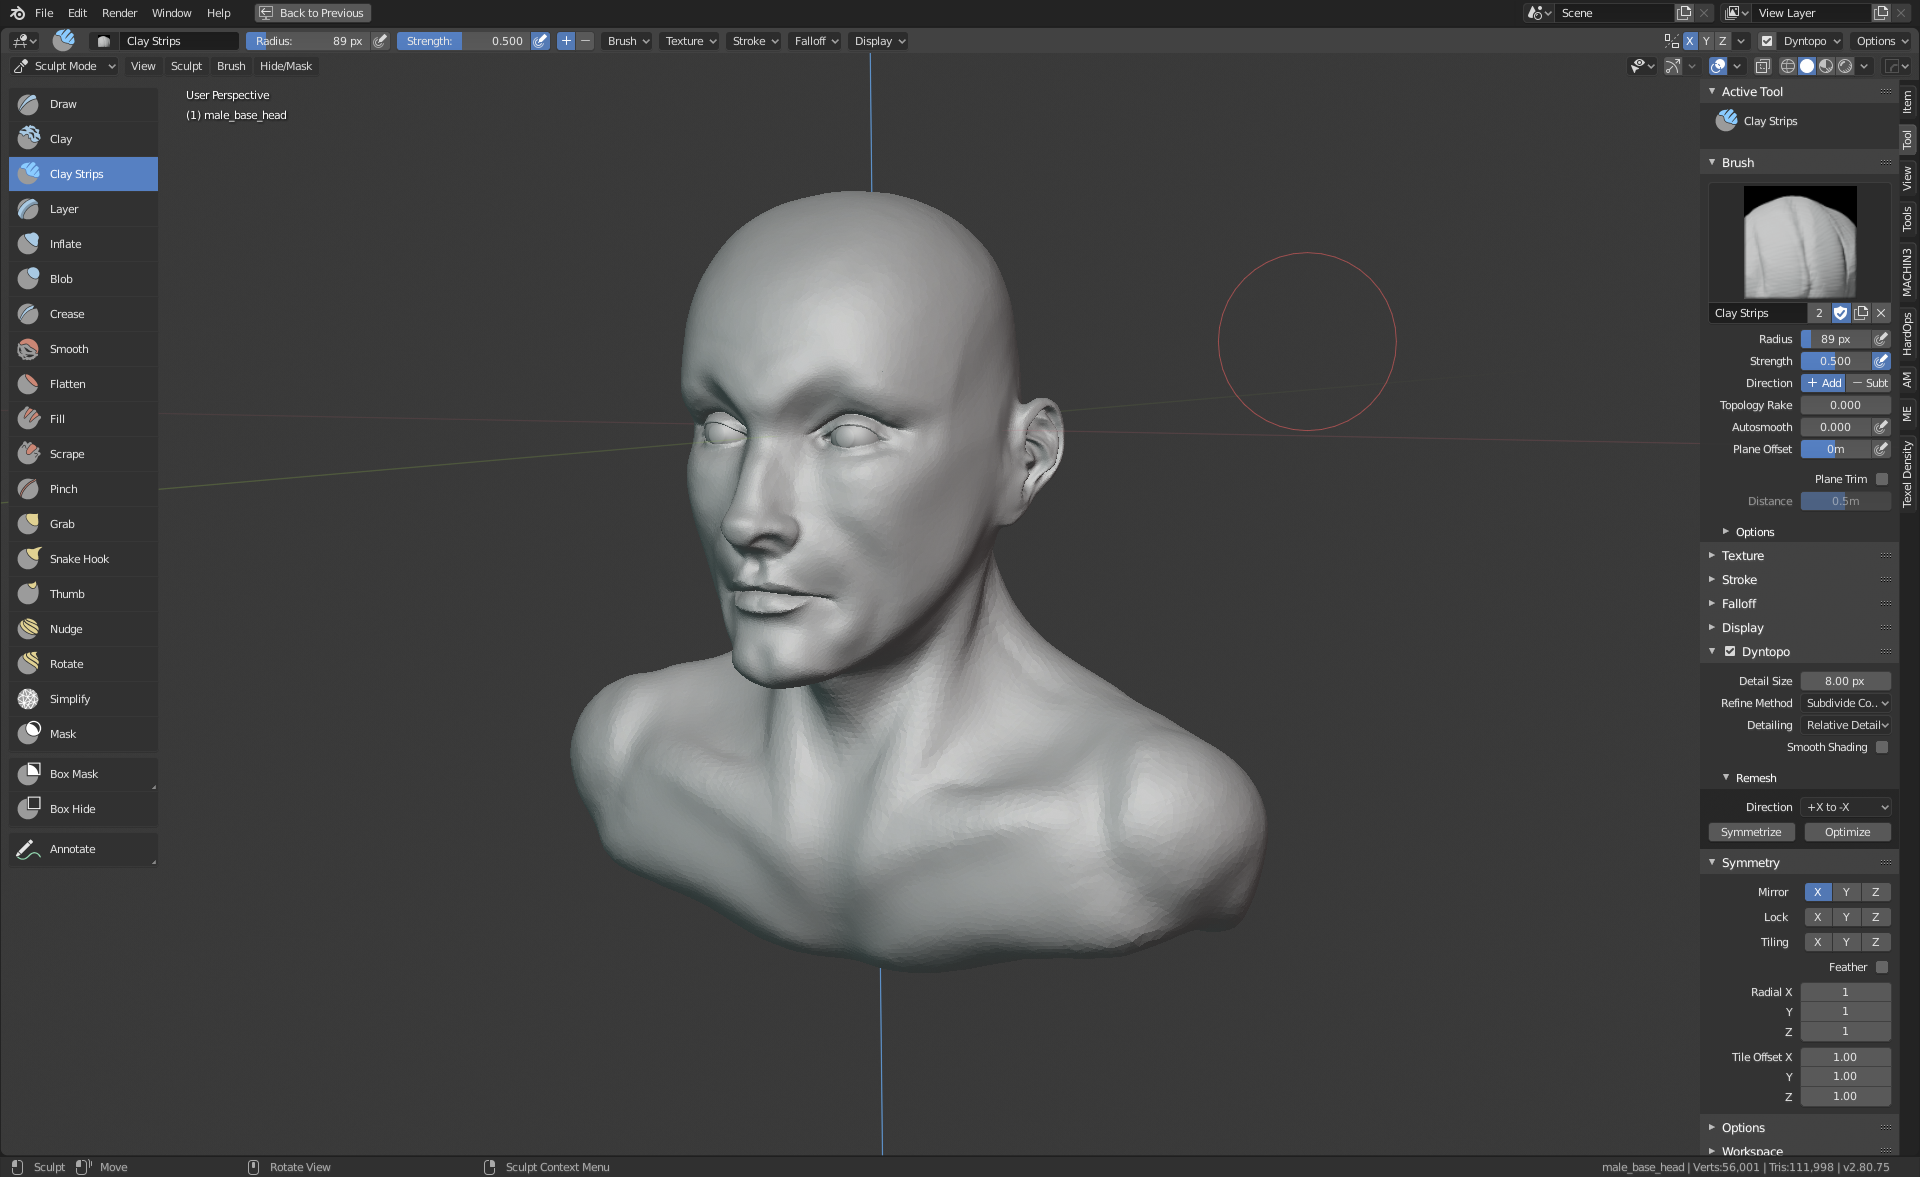The image size is (1920, 1177).
Task: Enable Smooth Shading checkbox
Action: tap(1882, 747)
